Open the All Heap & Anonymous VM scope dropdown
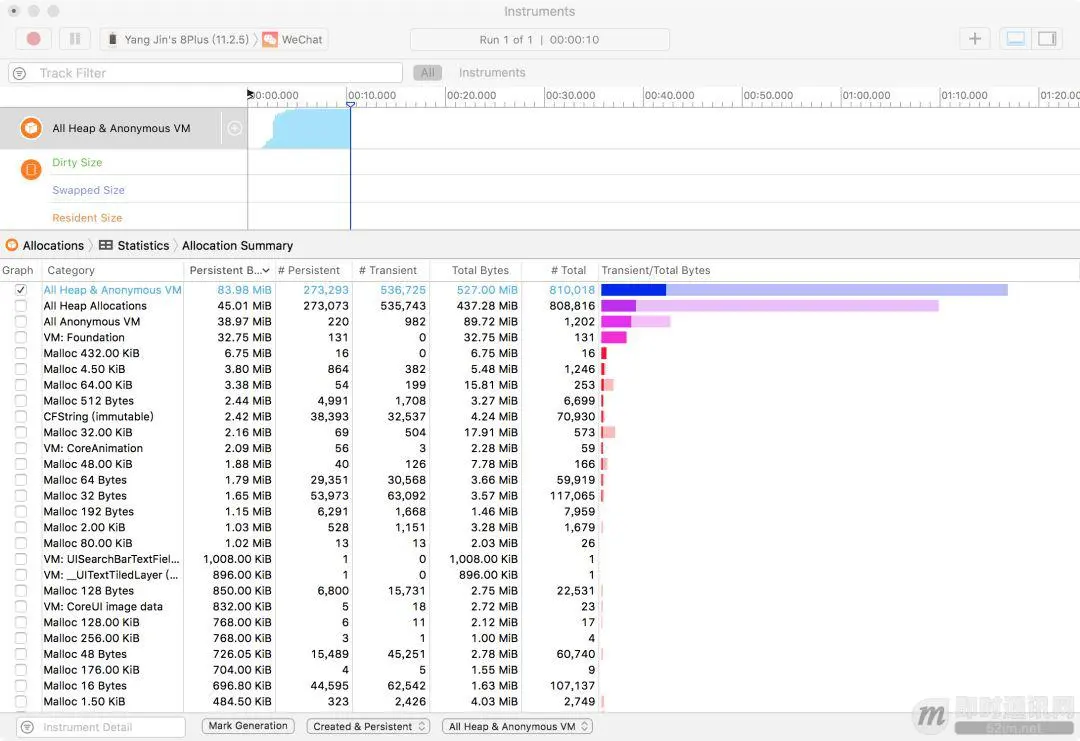Screen dimensions: 1080x741 coord(516,726)
